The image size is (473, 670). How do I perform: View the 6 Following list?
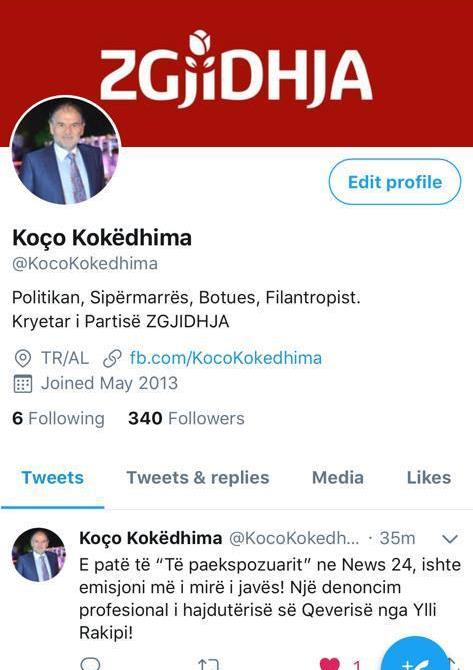[x=59, y=418]
